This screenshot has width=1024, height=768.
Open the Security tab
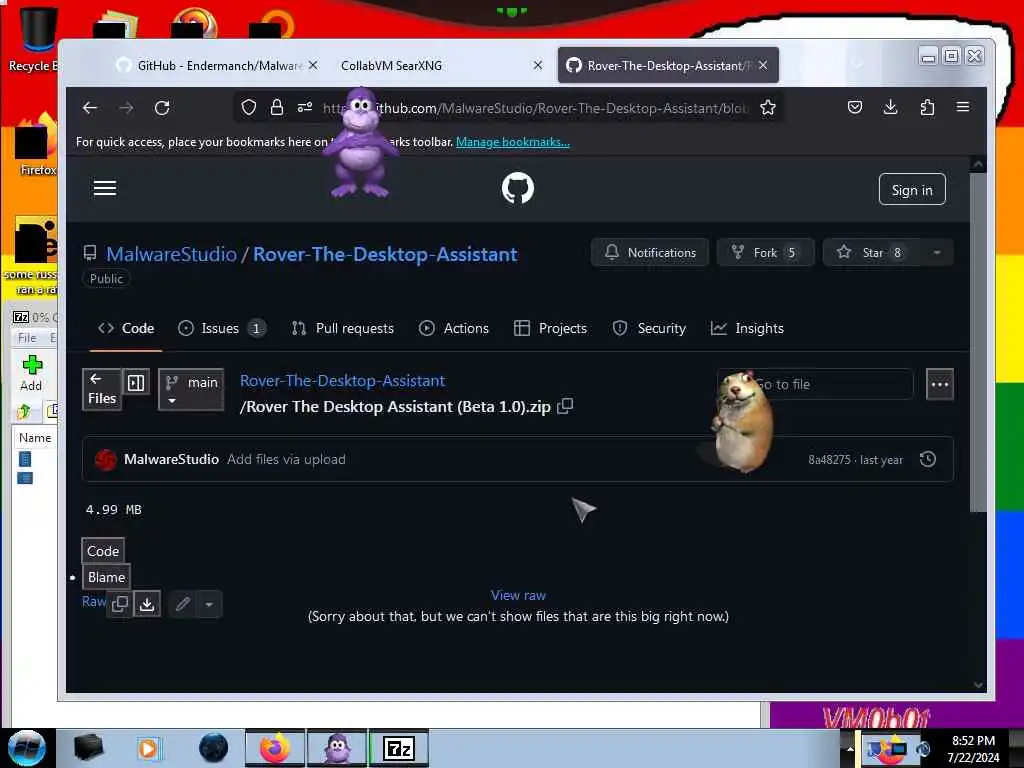point(649,328)
